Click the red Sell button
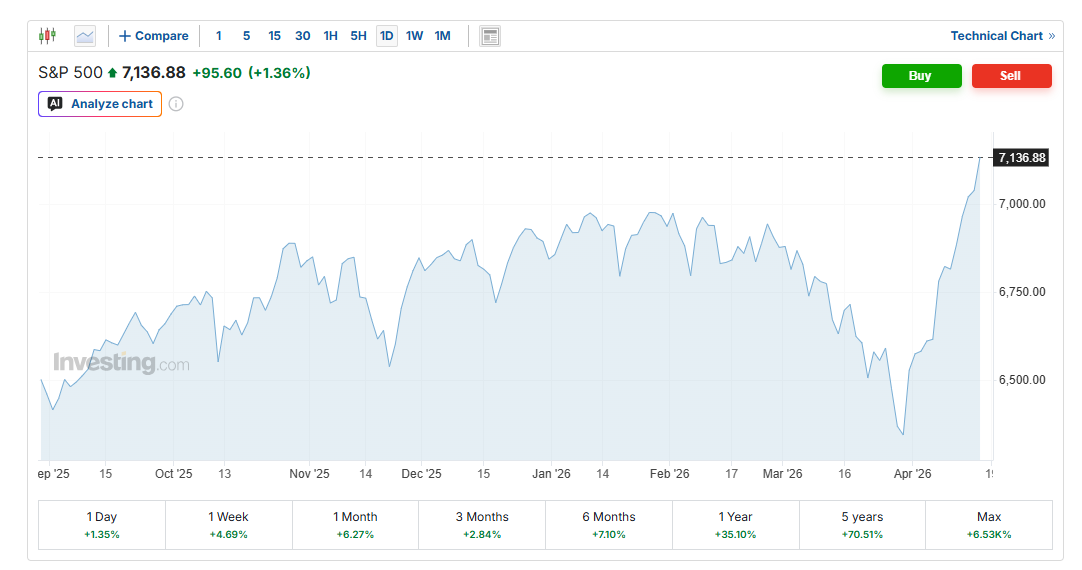This screenshot has width=1082, height=570. coord(1012,76)
